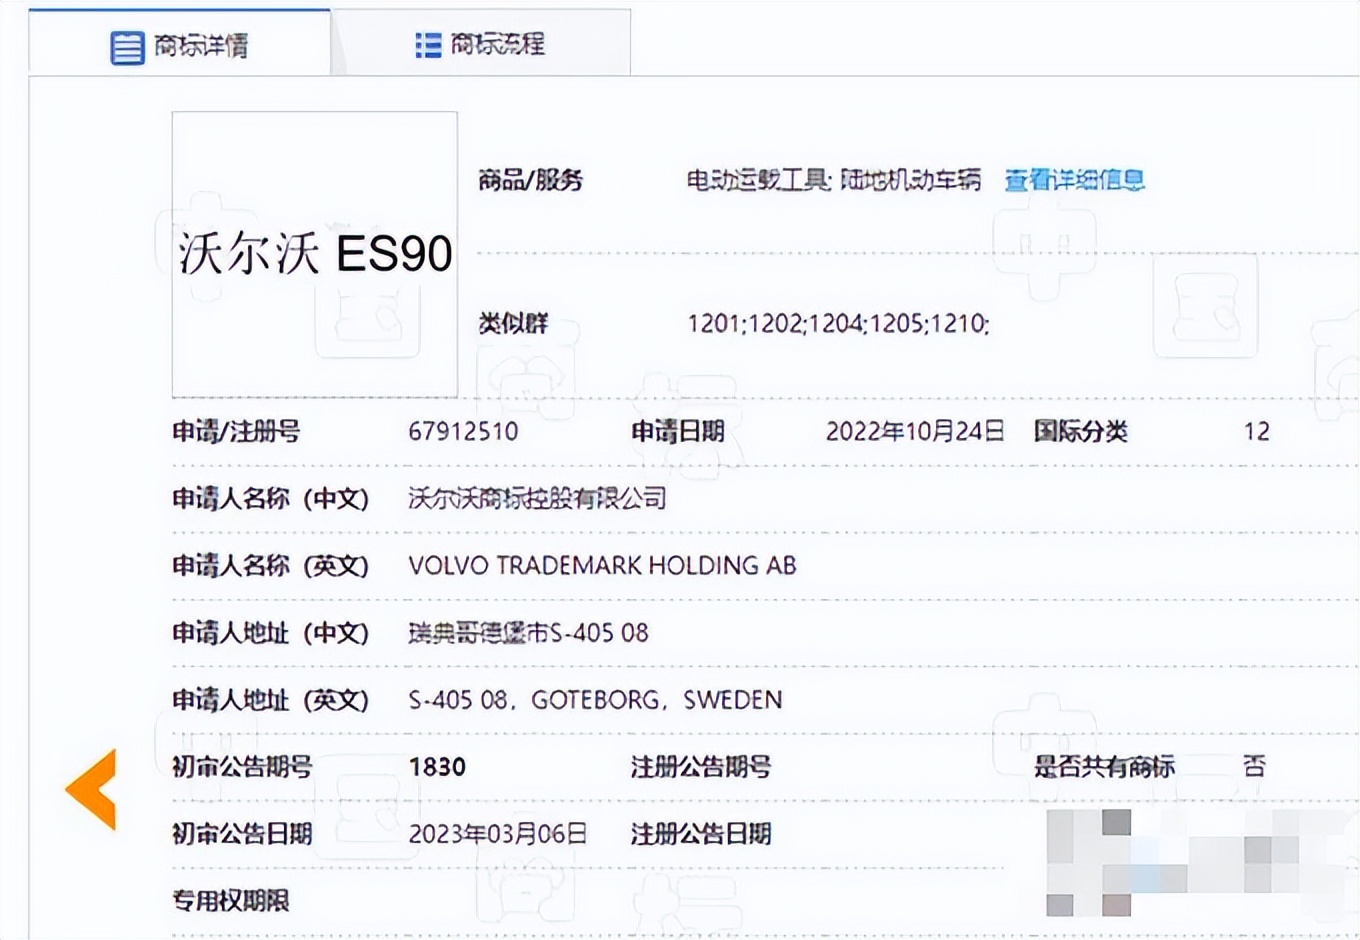Click the 是否共有商标 label

click(x=1104, y=767)
